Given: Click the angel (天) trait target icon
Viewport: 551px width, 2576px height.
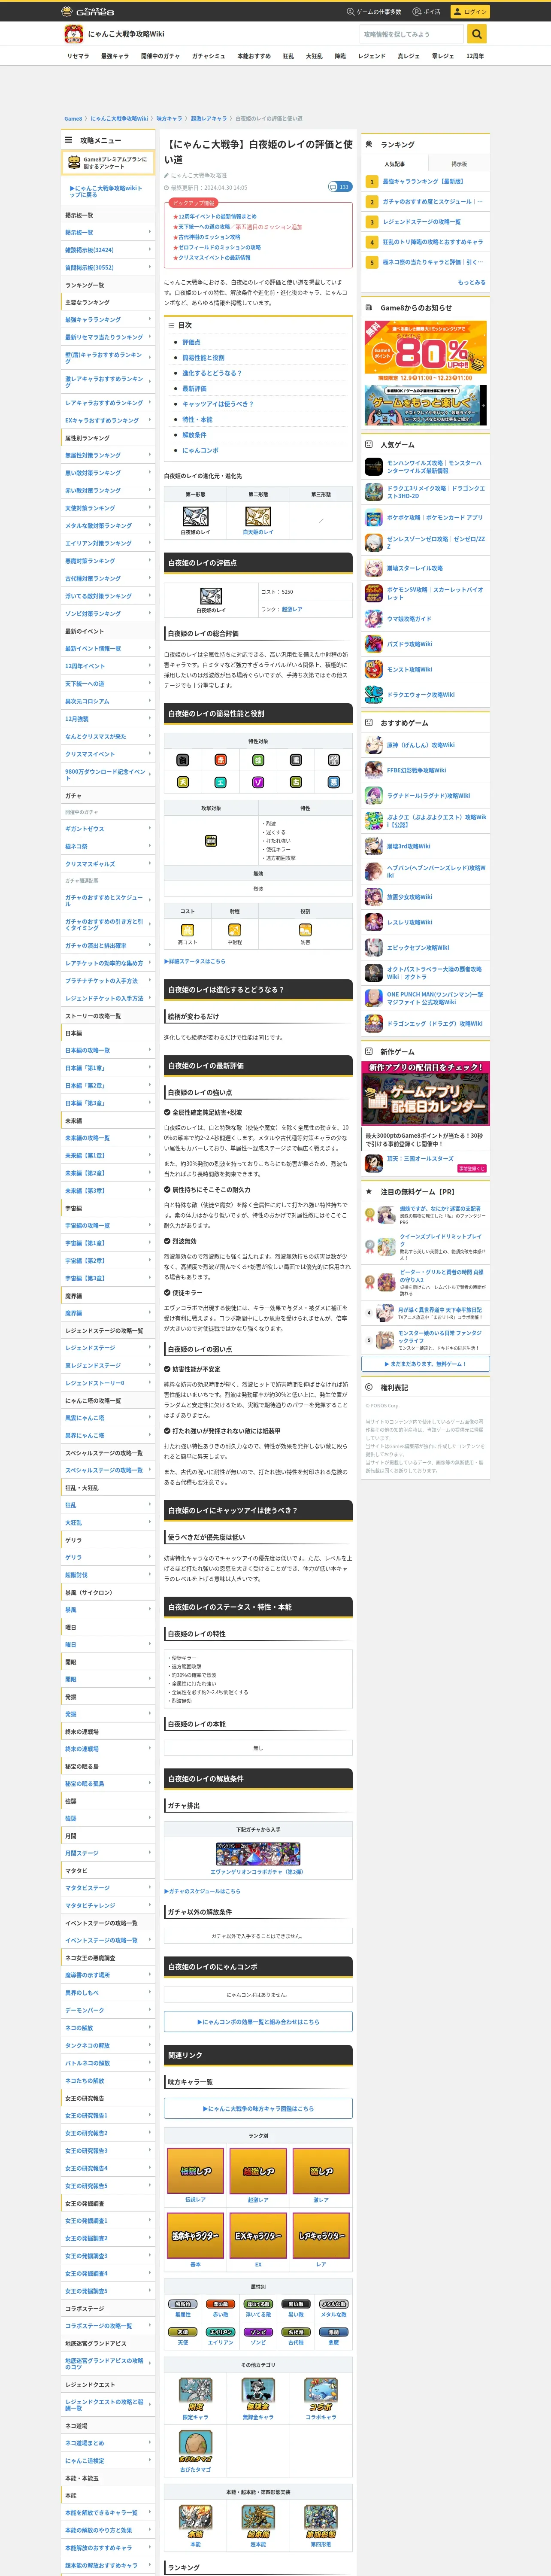Looking at the screenshot, I should tap(183, 782).
